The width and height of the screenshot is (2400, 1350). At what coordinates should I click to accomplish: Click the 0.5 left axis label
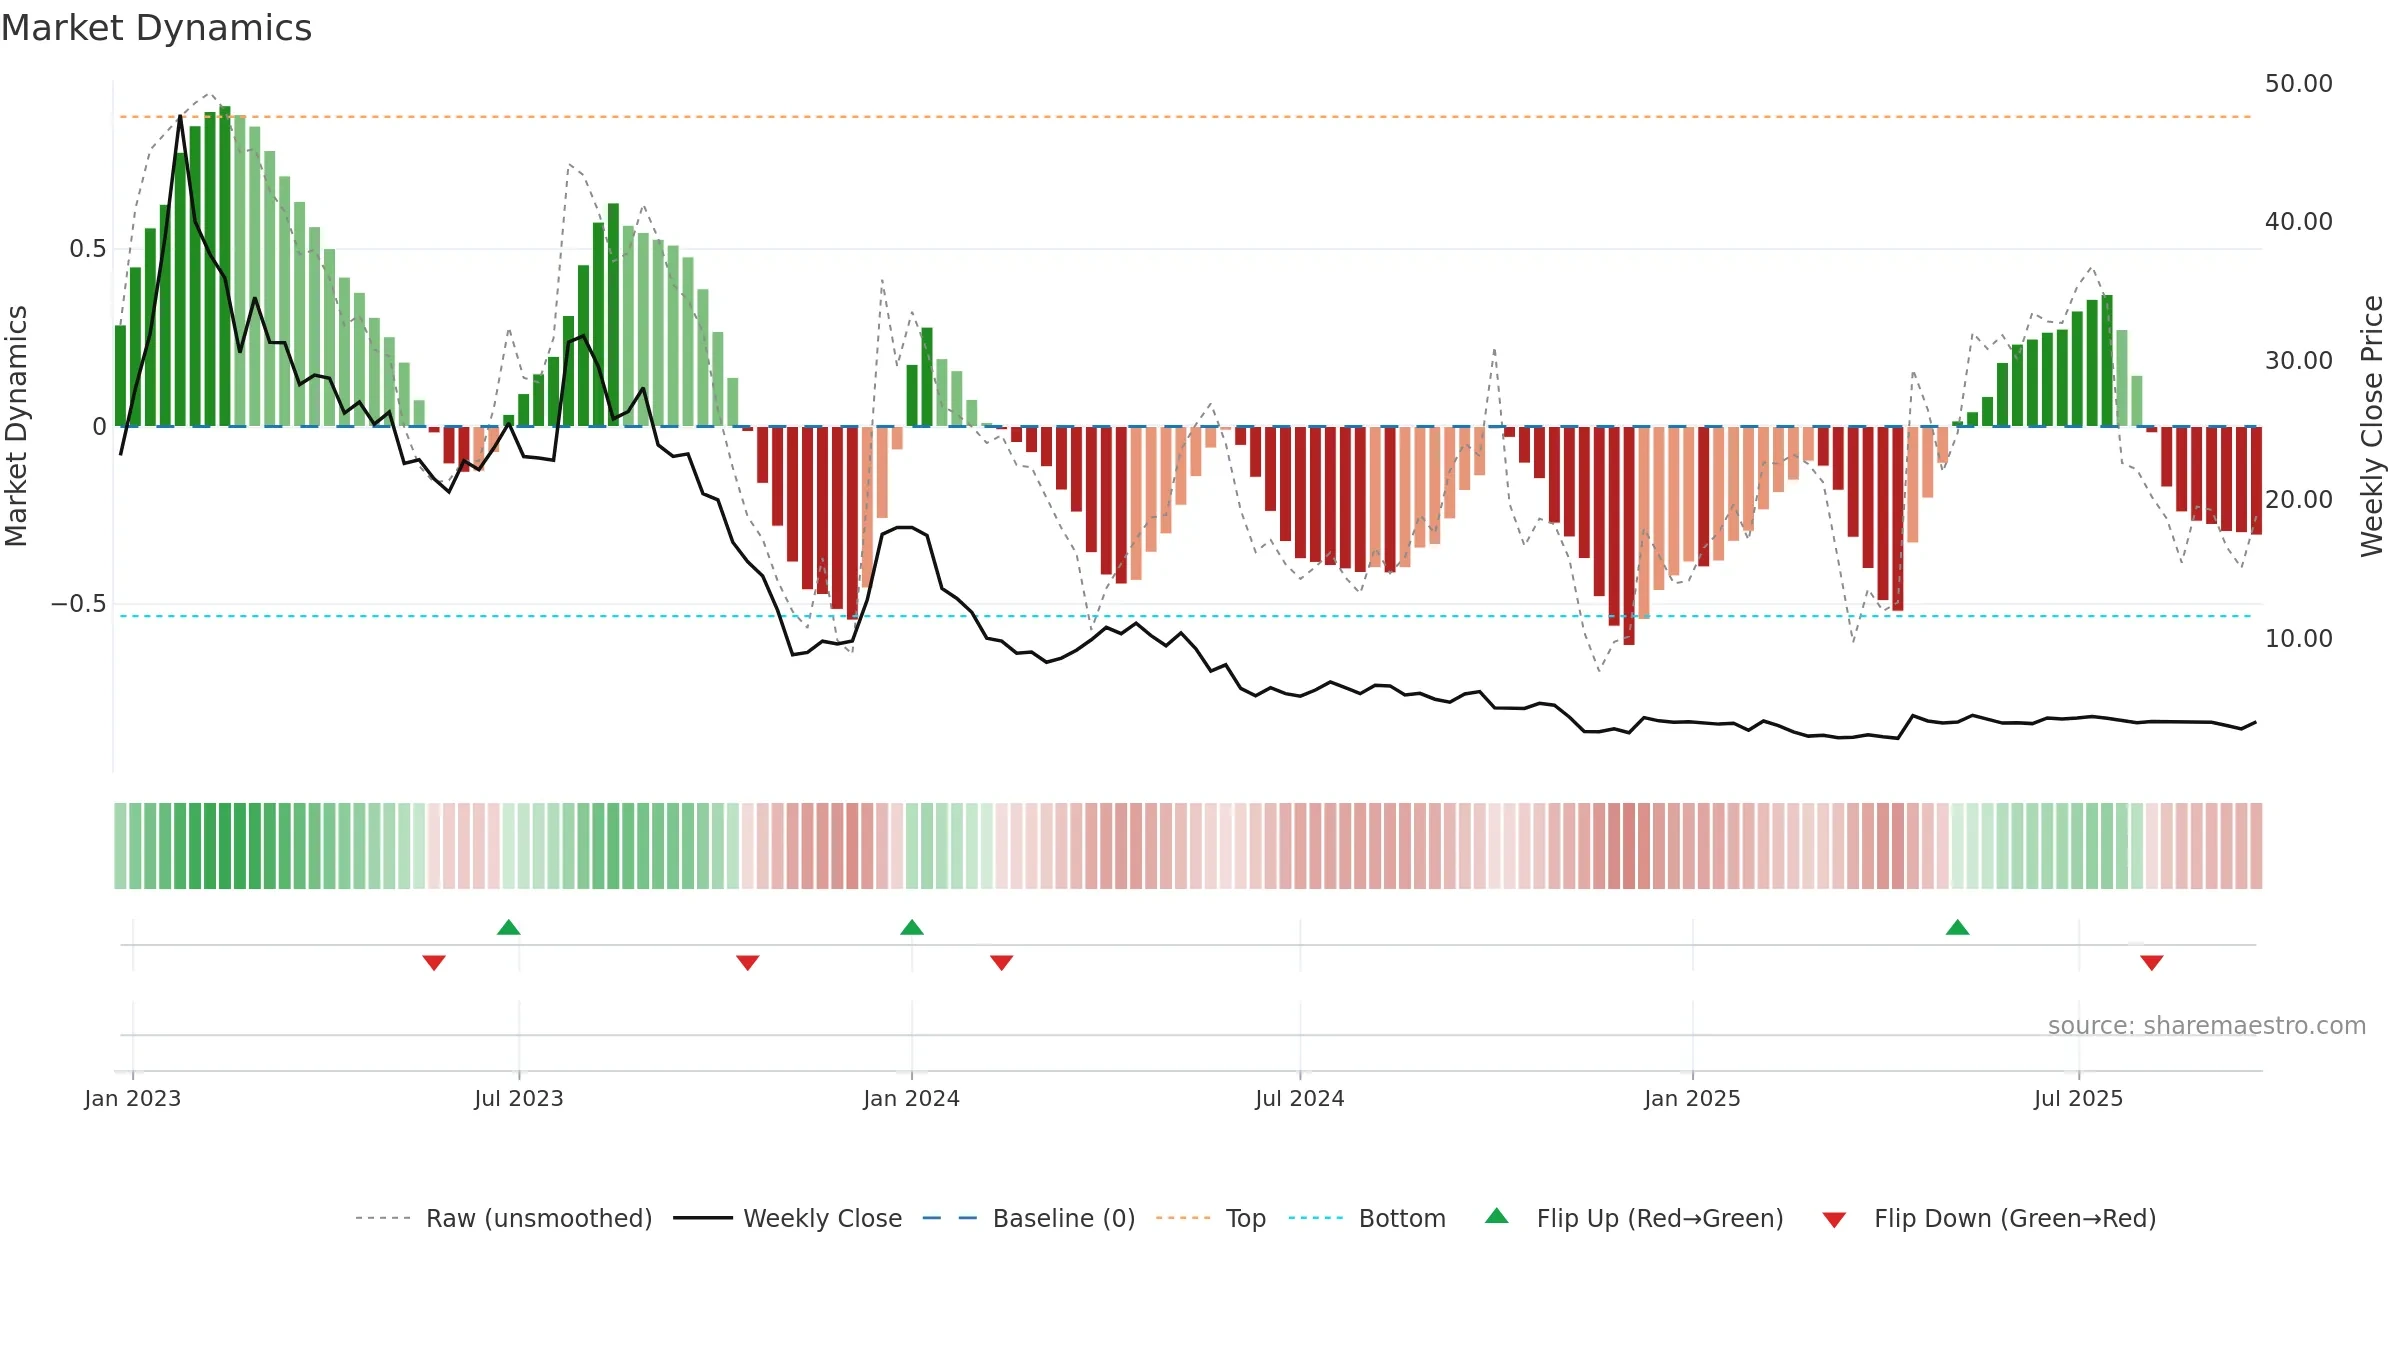pyautogui.click(x=88, y=249)
